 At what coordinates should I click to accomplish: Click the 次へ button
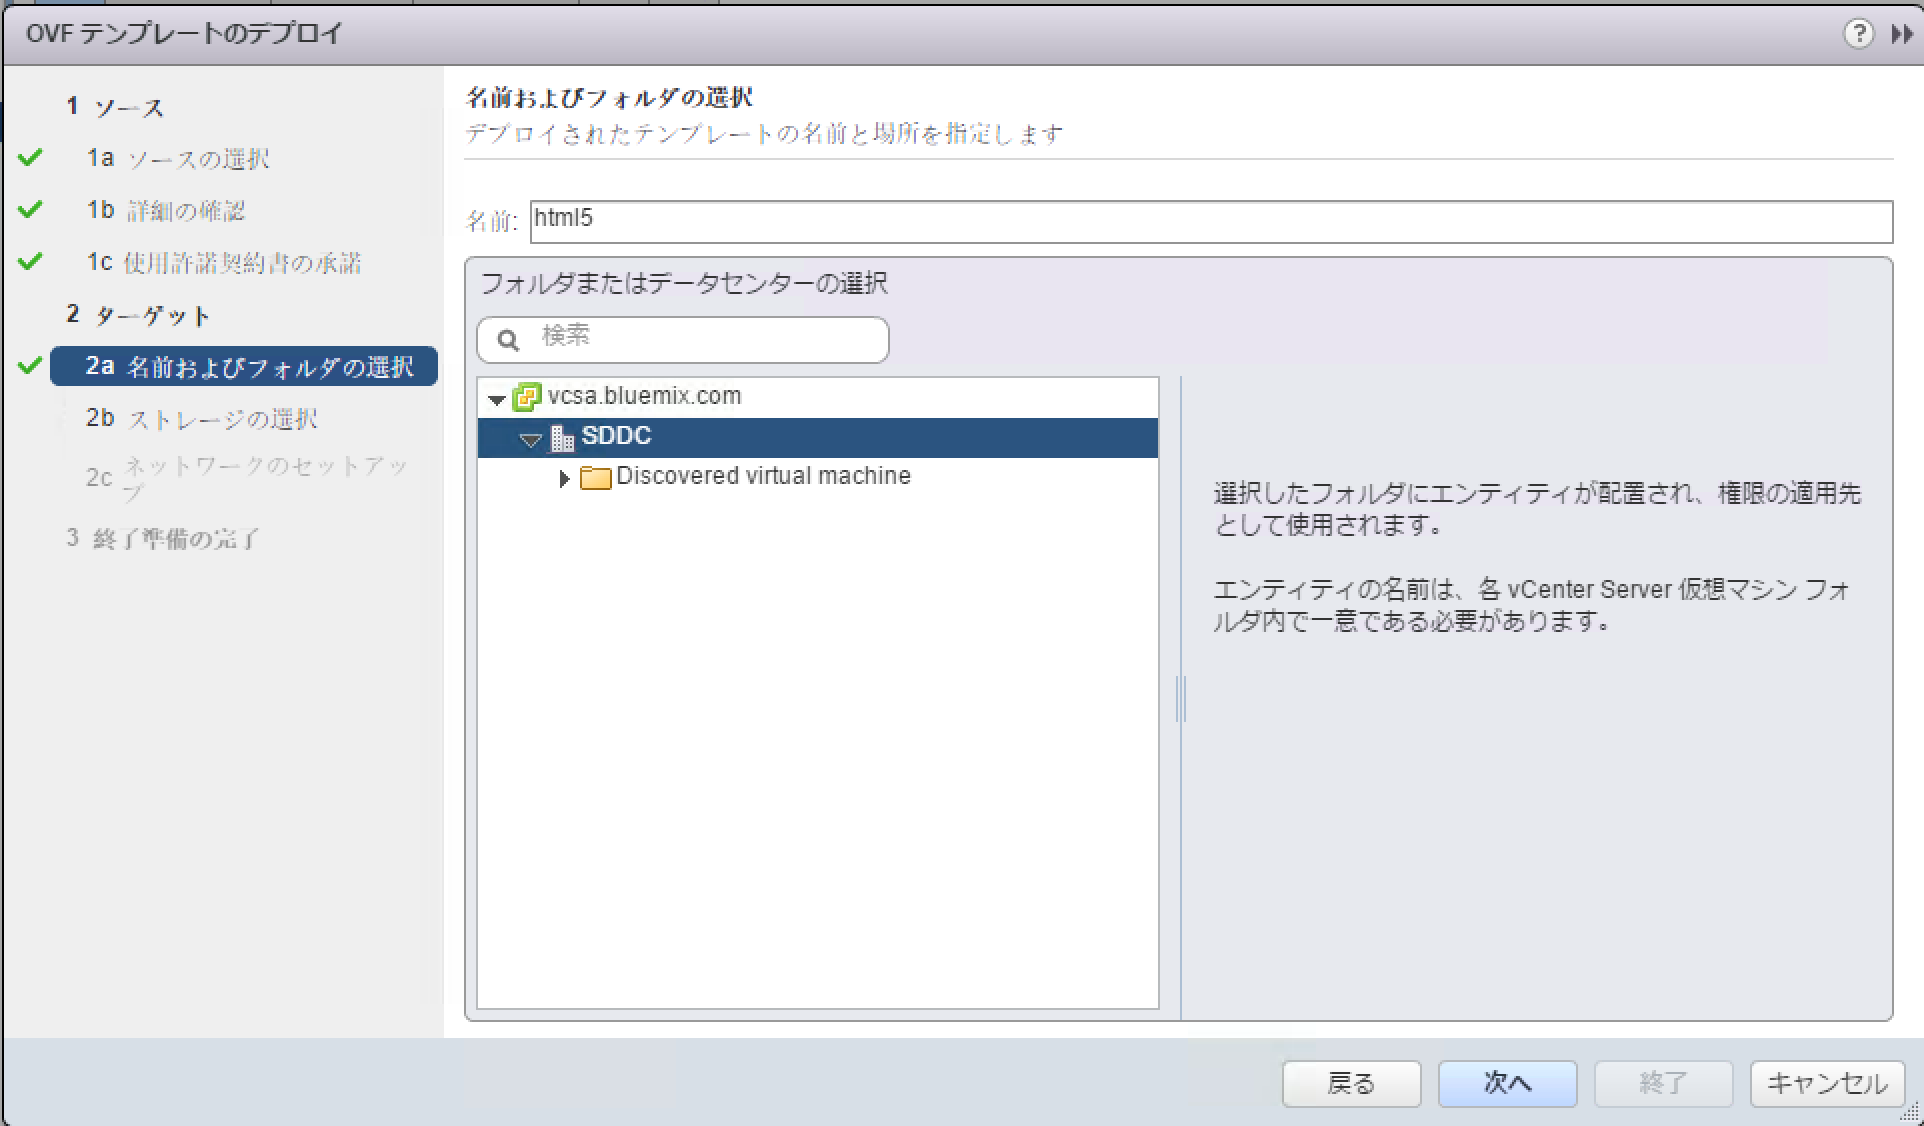tap(1506, 1083)
